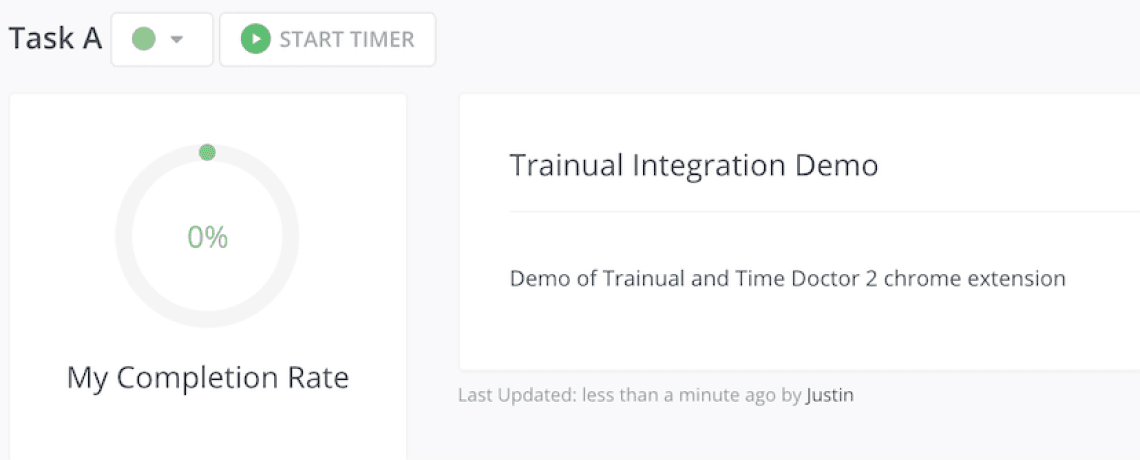The height and width of the screenshot is (460, 1140).
Task: Select the Task A title text
Action: pos(55,39)
